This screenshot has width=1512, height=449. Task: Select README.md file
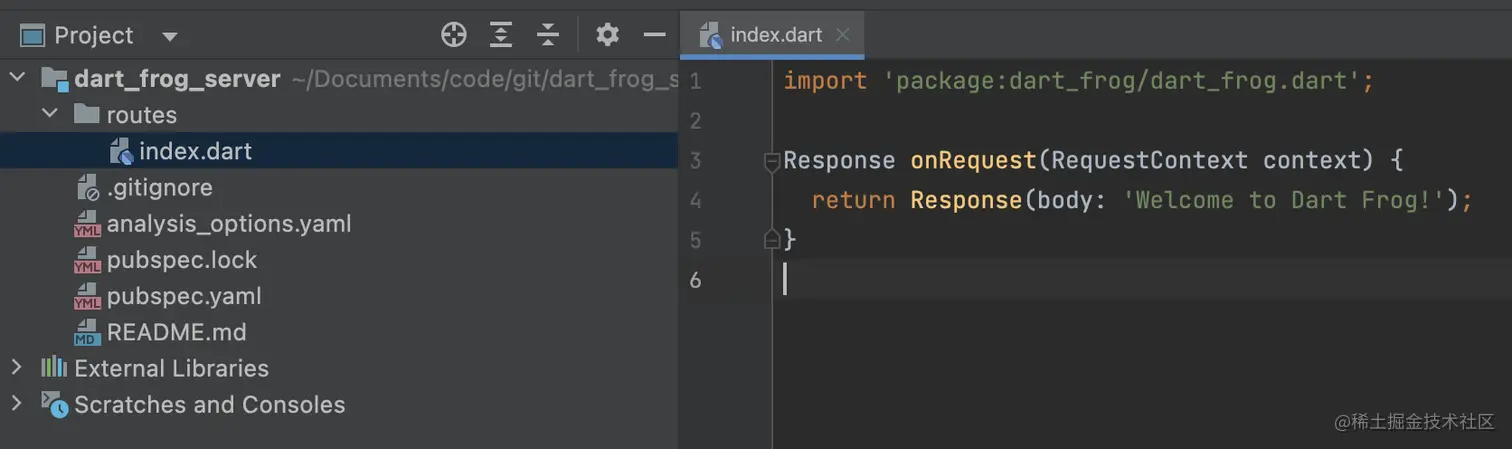[x=177, y=332]
